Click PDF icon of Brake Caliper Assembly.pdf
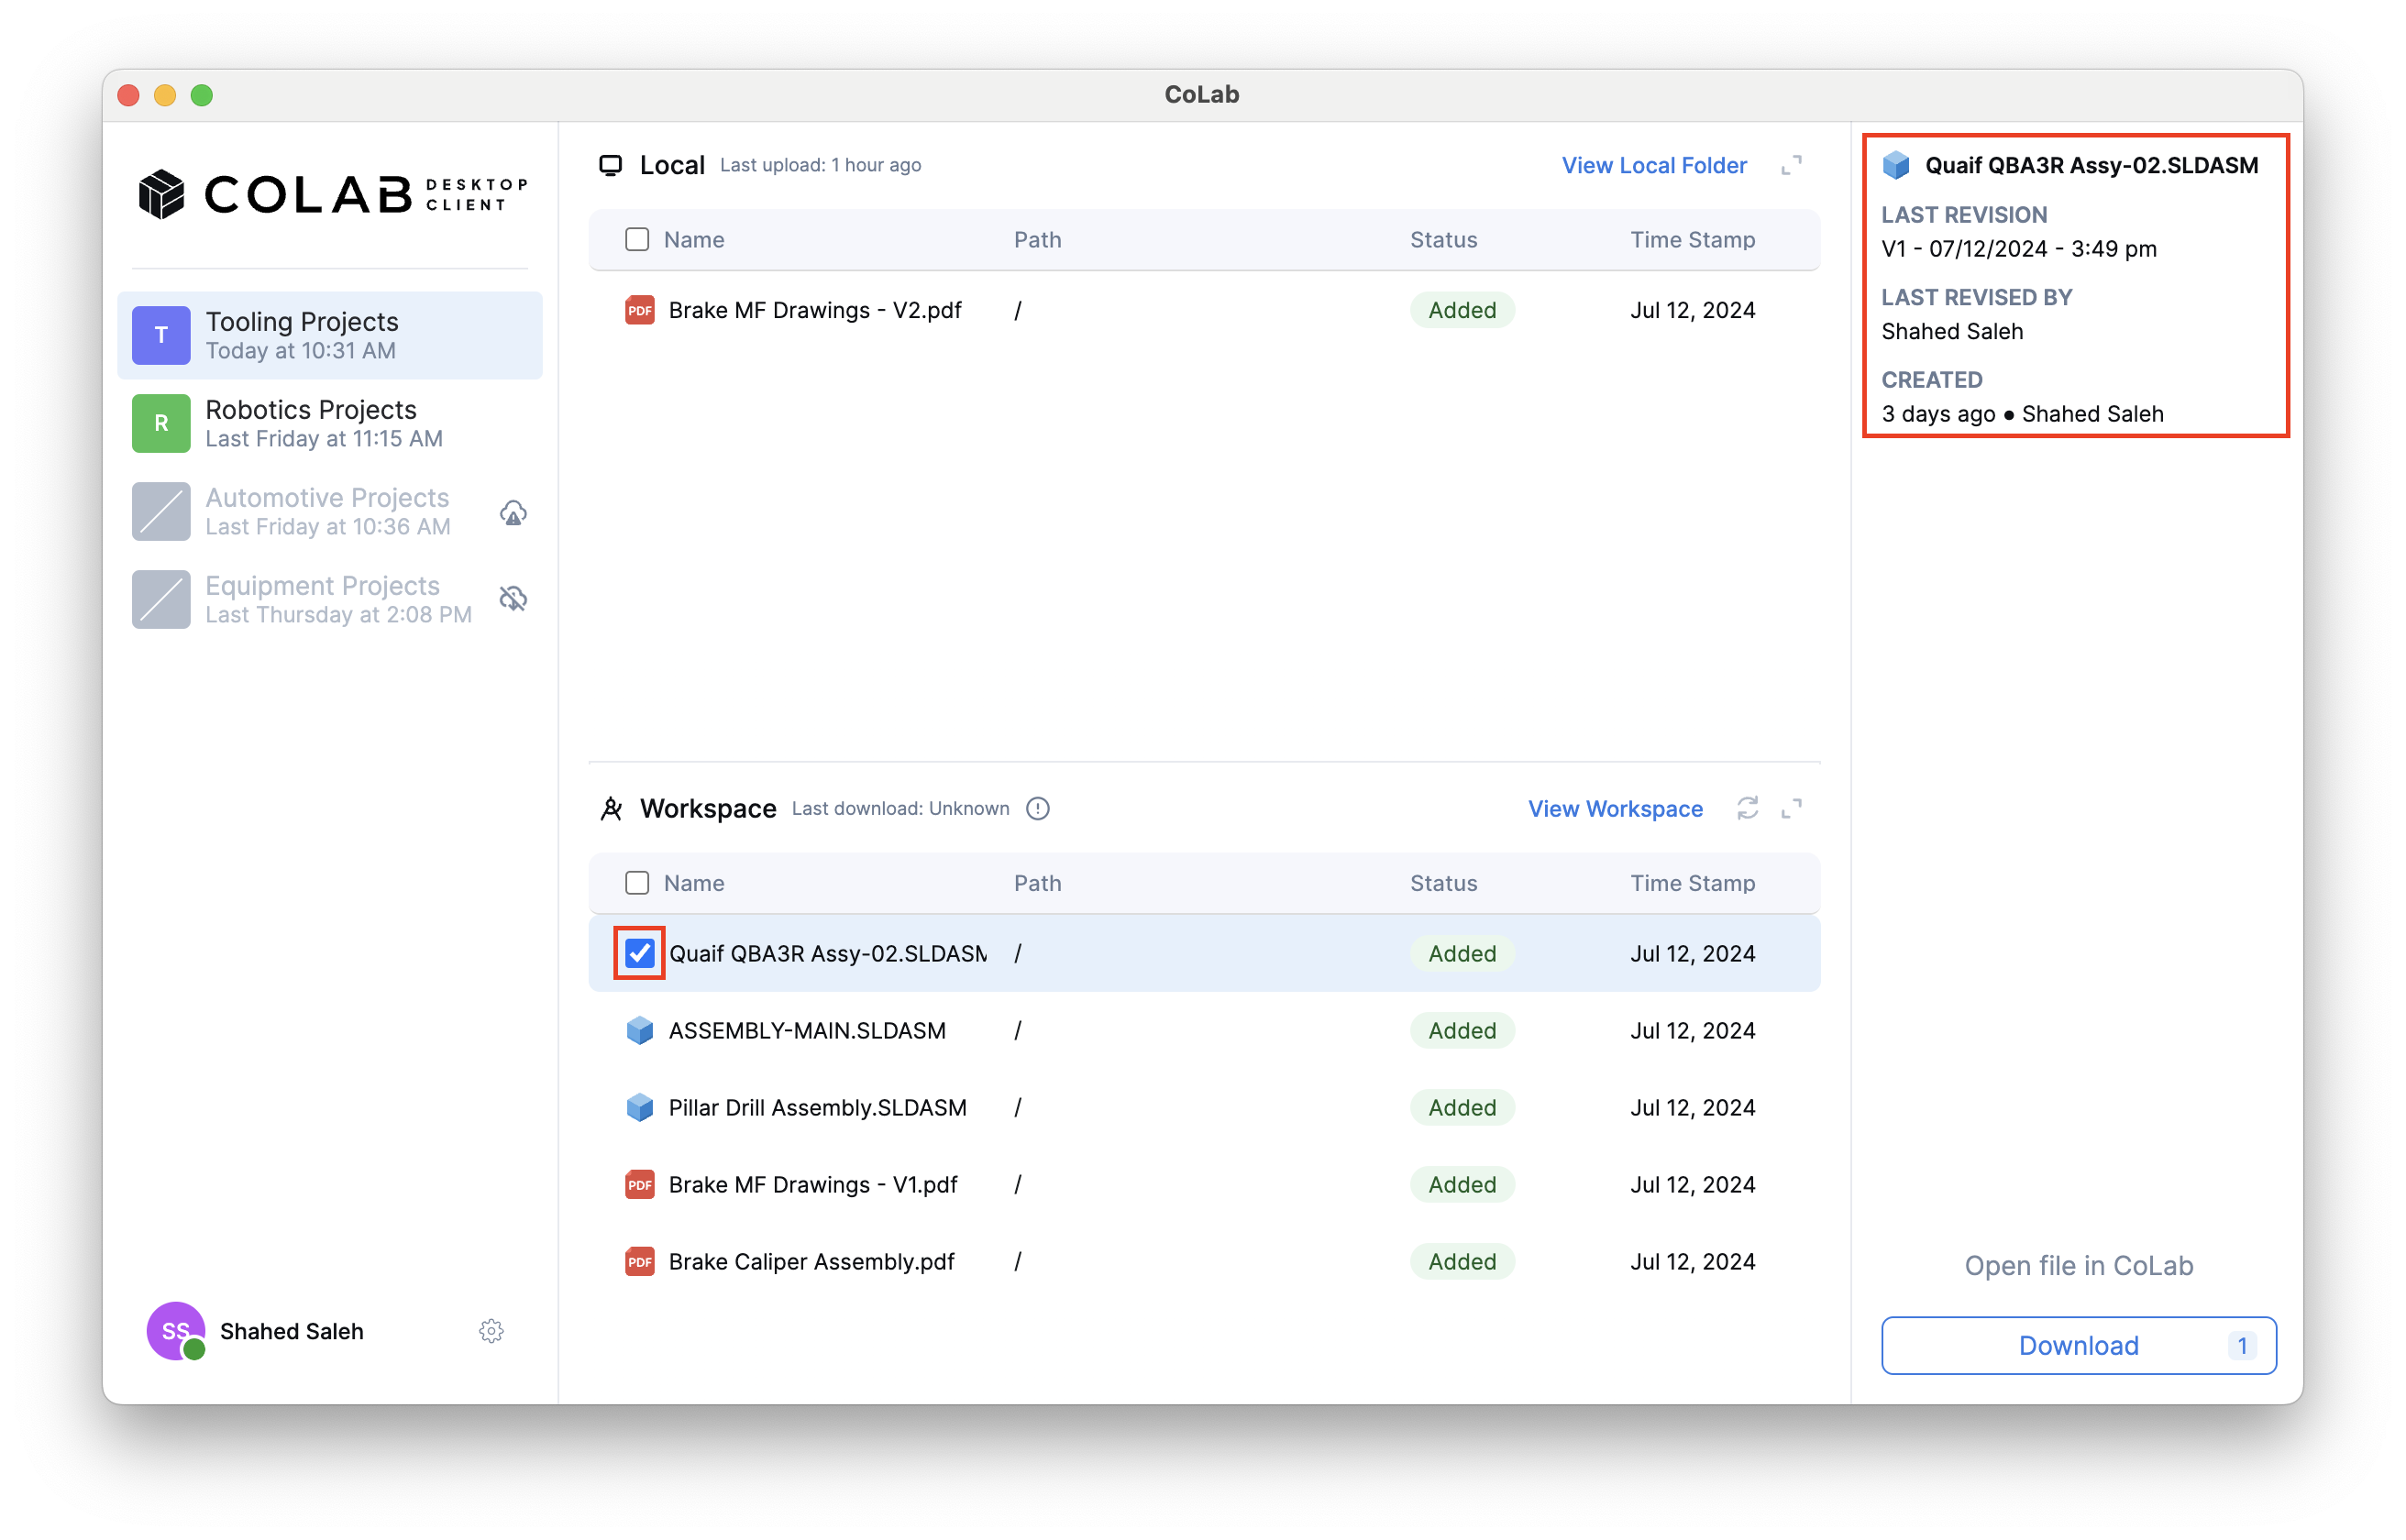Viewport: 2406px width, 1540px height. [x=640, y=1261]
